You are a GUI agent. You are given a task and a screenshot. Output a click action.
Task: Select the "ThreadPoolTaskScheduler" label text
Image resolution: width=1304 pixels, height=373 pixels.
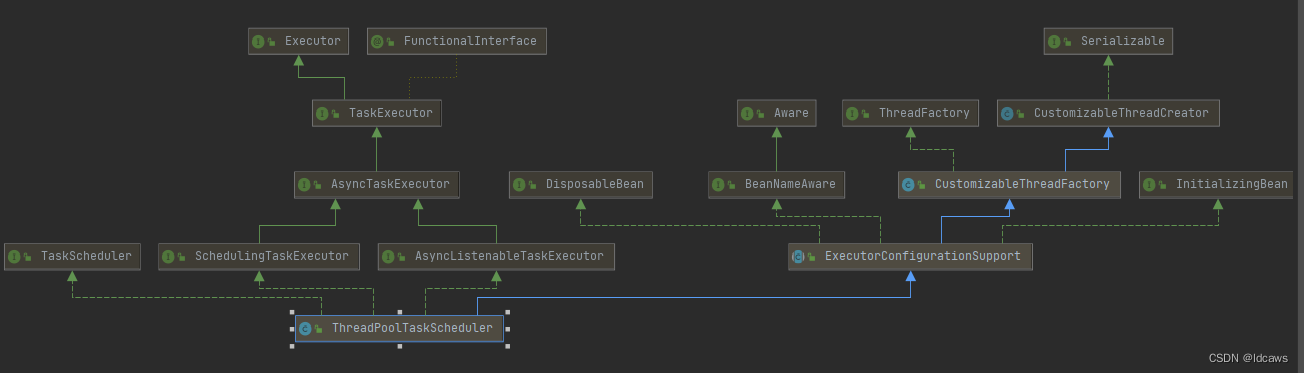[412, 328]
